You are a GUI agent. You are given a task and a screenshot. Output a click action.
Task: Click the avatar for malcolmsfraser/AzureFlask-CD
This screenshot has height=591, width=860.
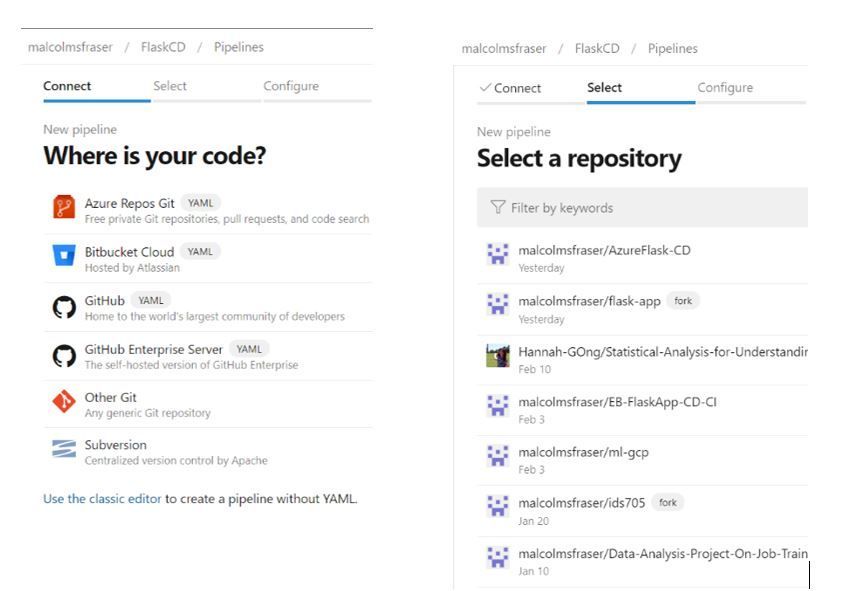[497, 254]
